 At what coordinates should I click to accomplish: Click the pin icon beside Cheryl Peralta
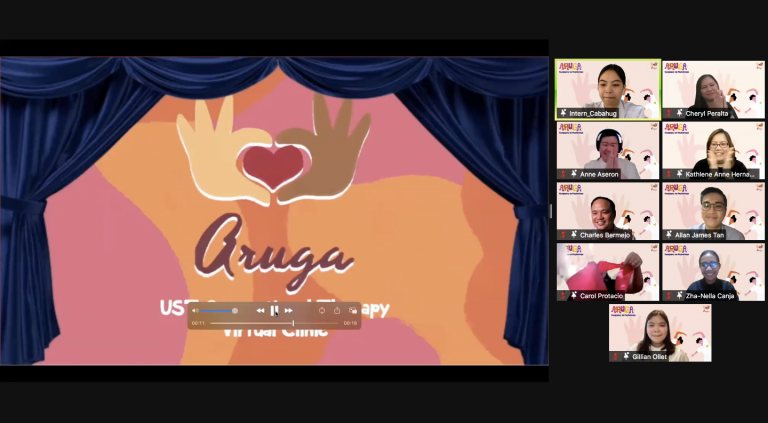(x=679, y=113)
